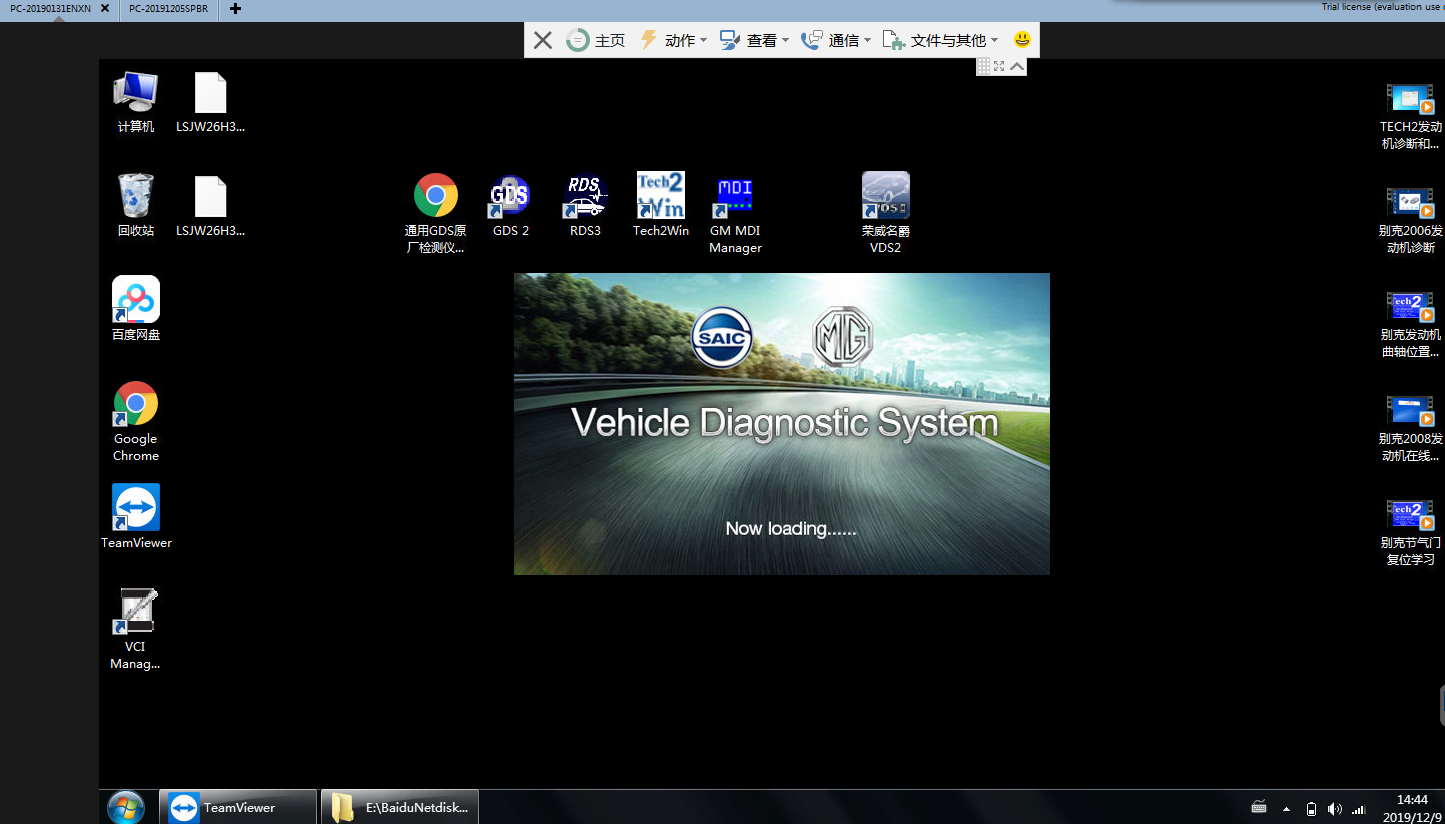The image size is (1445, 824).
Task: Select the 别克2008发动机在线 video file
Action: coord(1411,428)
